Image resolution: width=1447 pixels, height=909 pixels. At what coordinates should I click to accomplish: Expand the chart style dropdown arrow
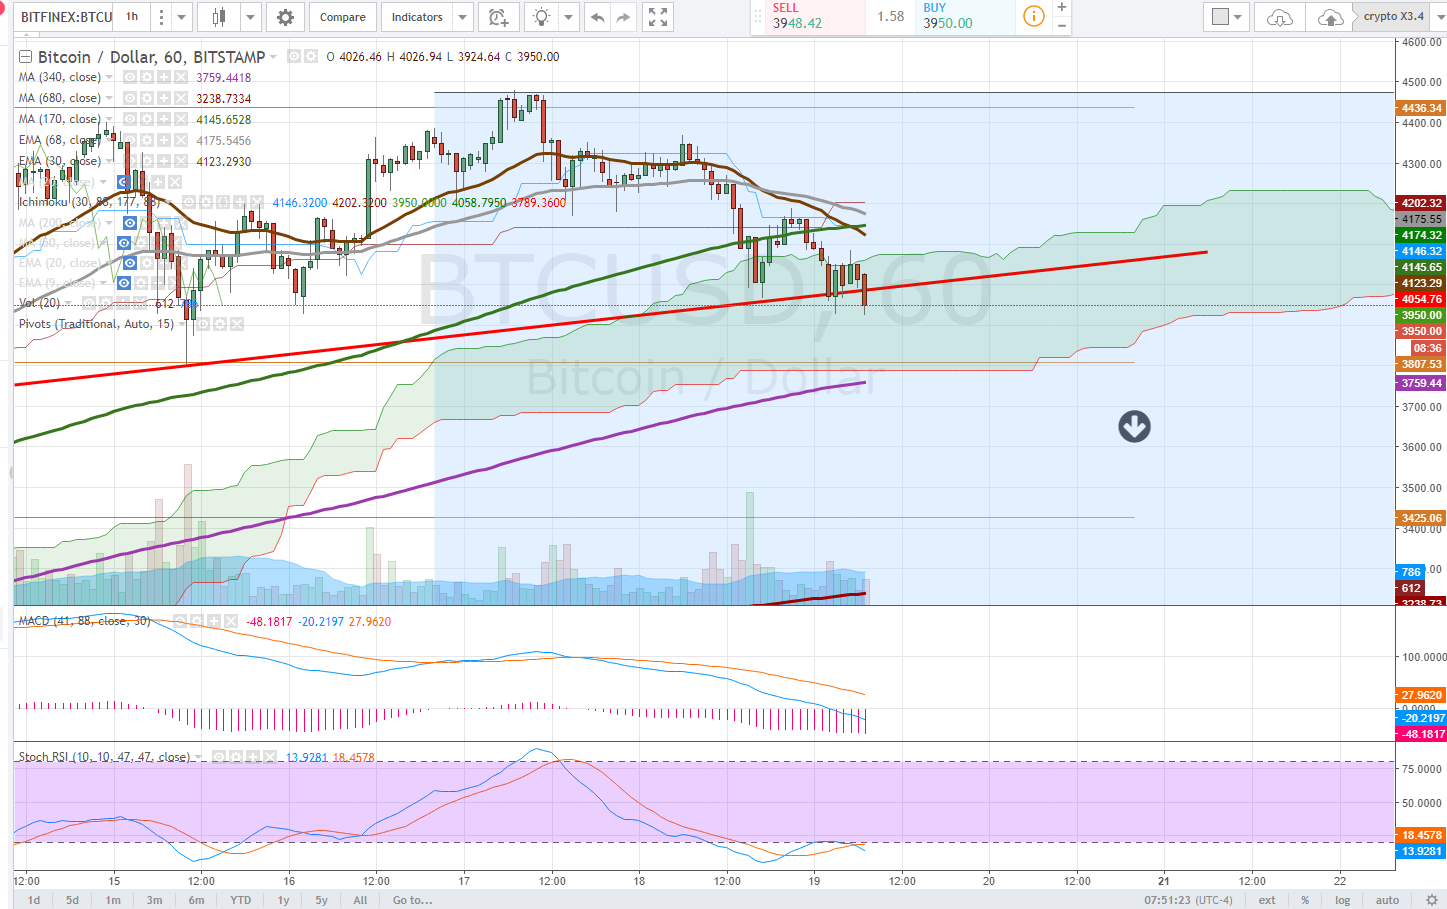click(250, 17)
